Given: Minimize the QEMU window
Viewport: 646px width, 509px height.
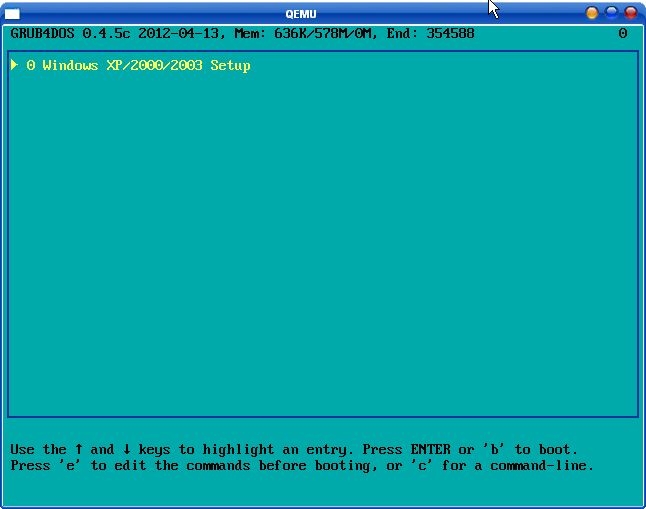Looking at the screenshot, I should tap(592, 13).
